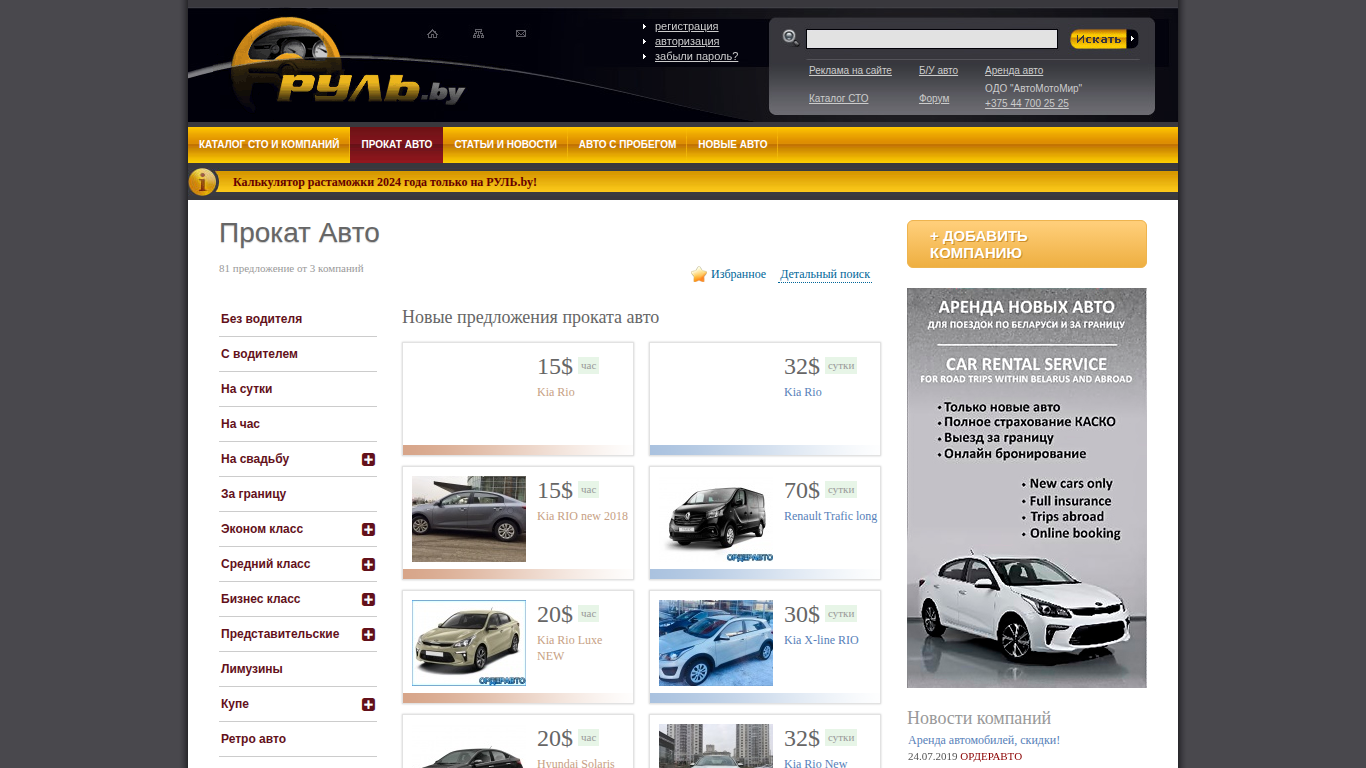Select Без водителя in the sidebar
The height and width of the screenshot is (768, 1366).
(261, 319)
